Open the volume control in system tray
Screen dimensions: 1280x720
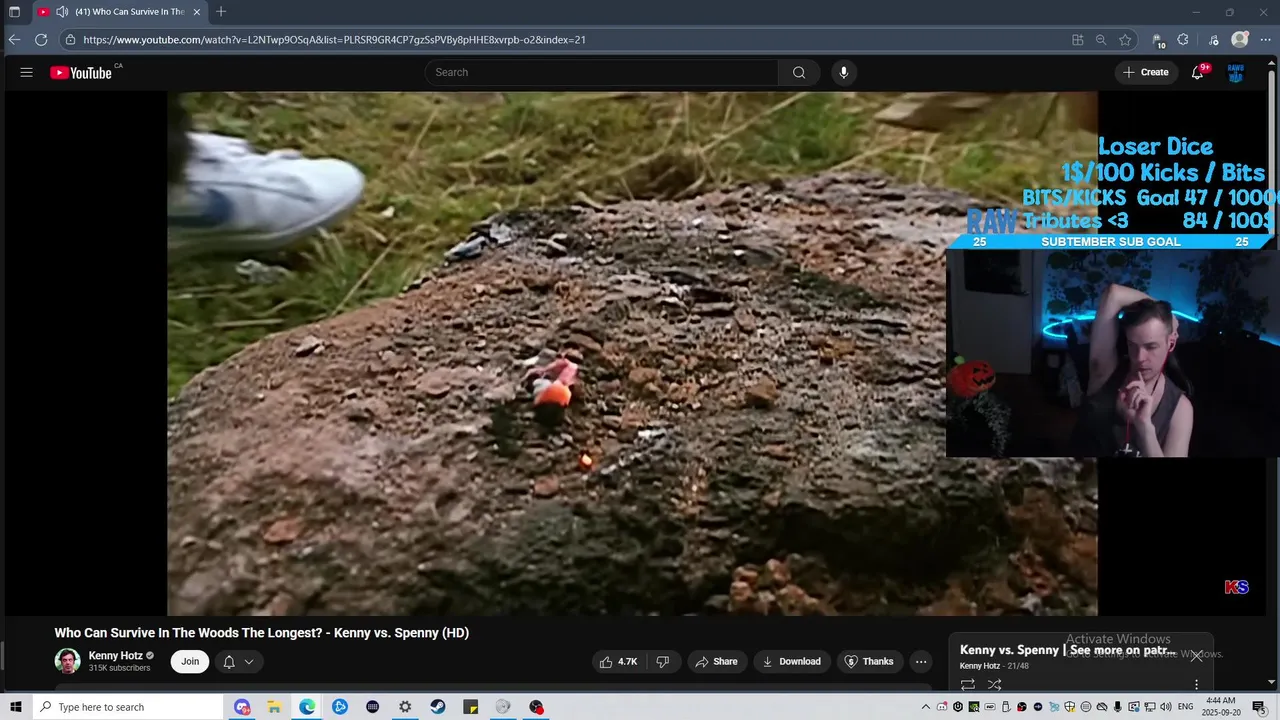[1165, 707]
